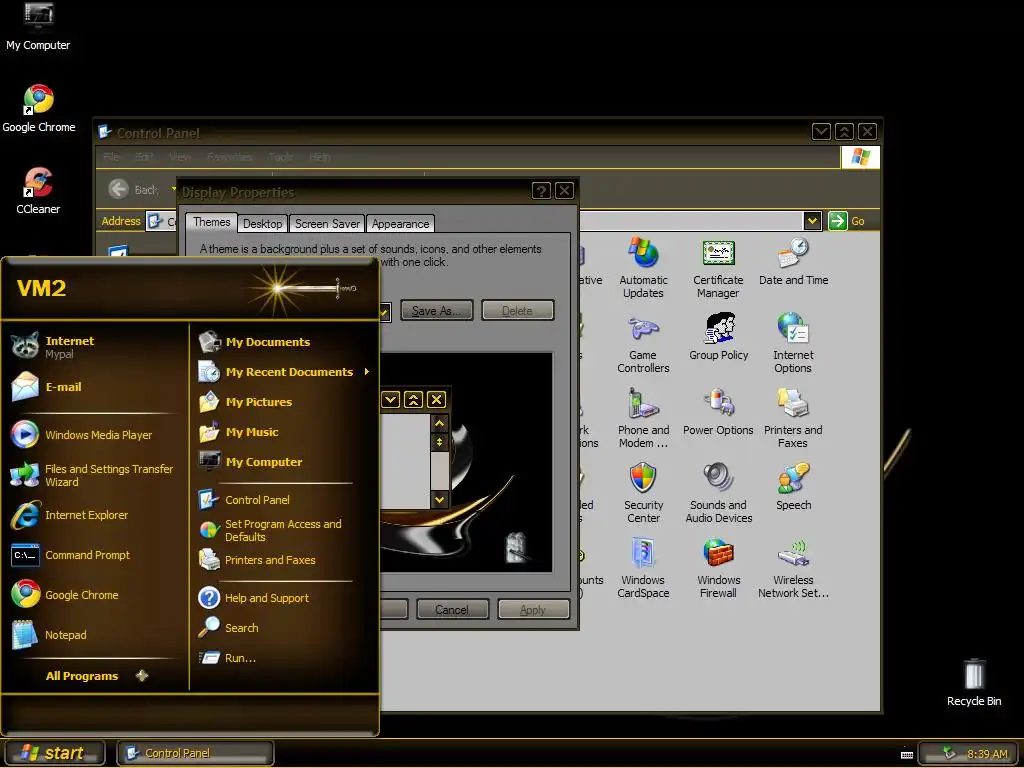The width and height of the screenshot is (1024, 768).
Task: Open Windows Firewall applet
Action: (x=718, y=569)
